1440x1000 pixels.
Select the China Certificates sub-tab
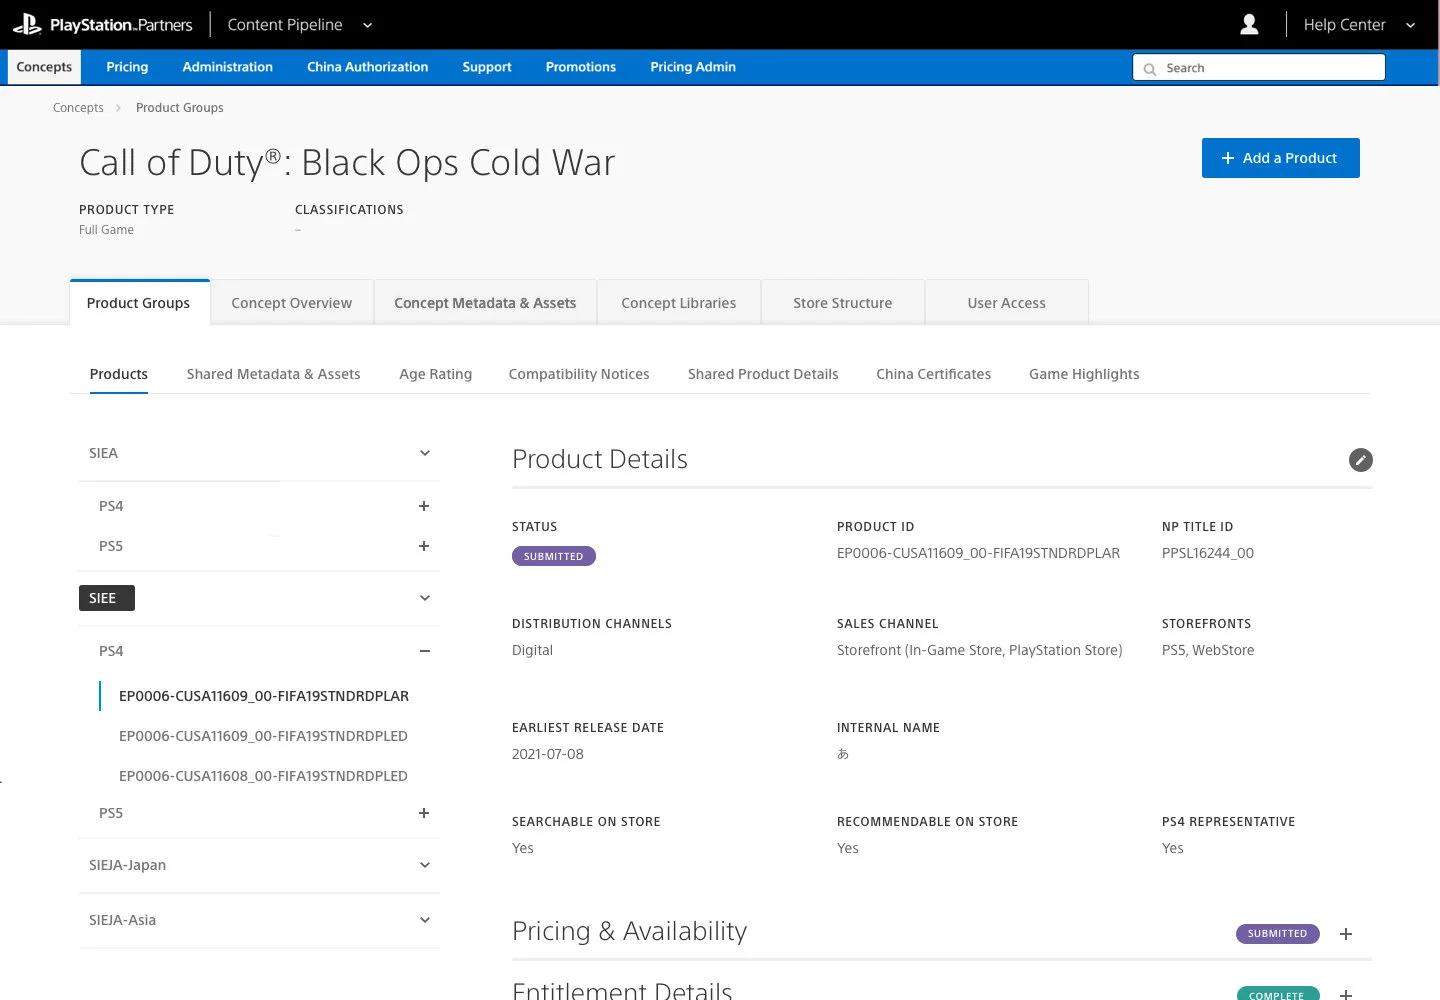click(x=934, y=374)
